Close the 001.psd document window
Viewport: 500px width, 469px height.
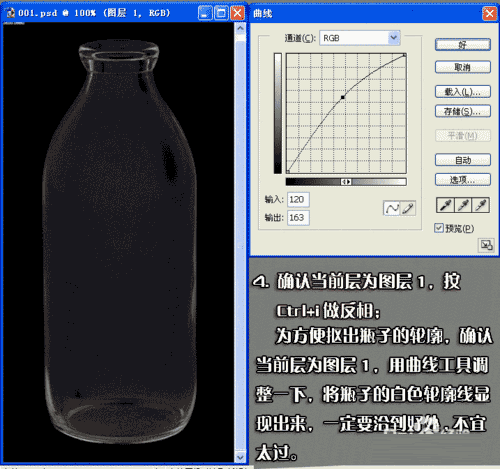[237, 13]
